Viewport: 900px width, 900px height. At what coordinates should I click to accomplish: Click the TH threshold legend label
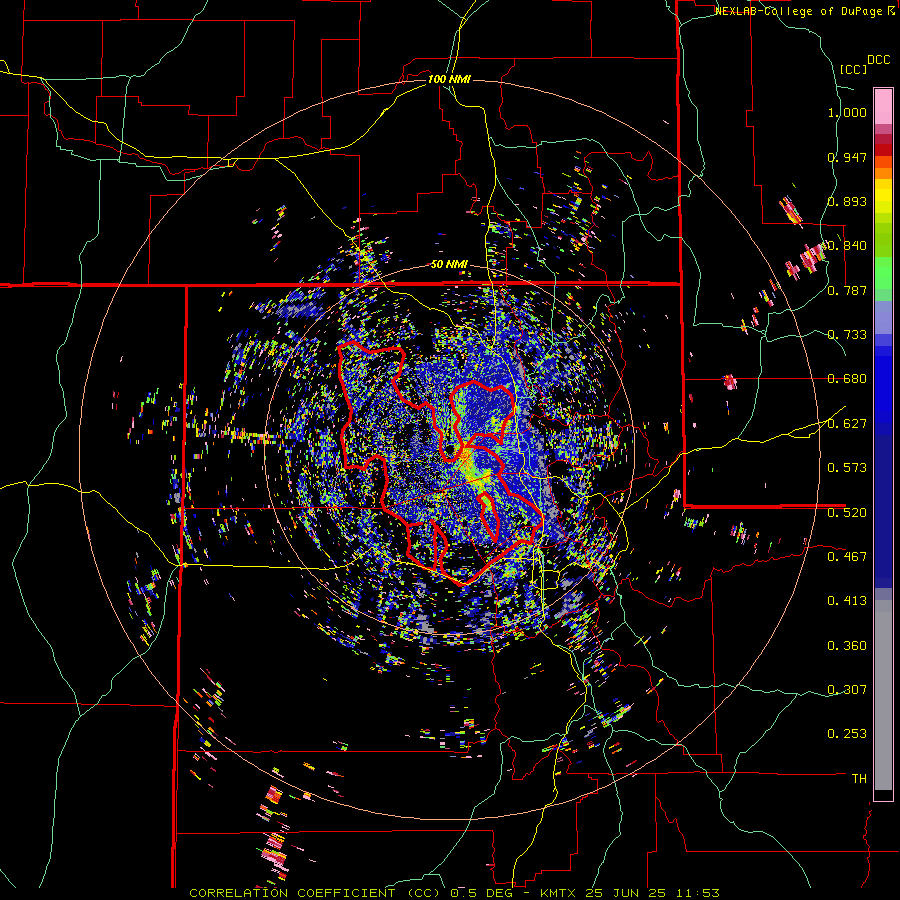(x=859, y=778)
